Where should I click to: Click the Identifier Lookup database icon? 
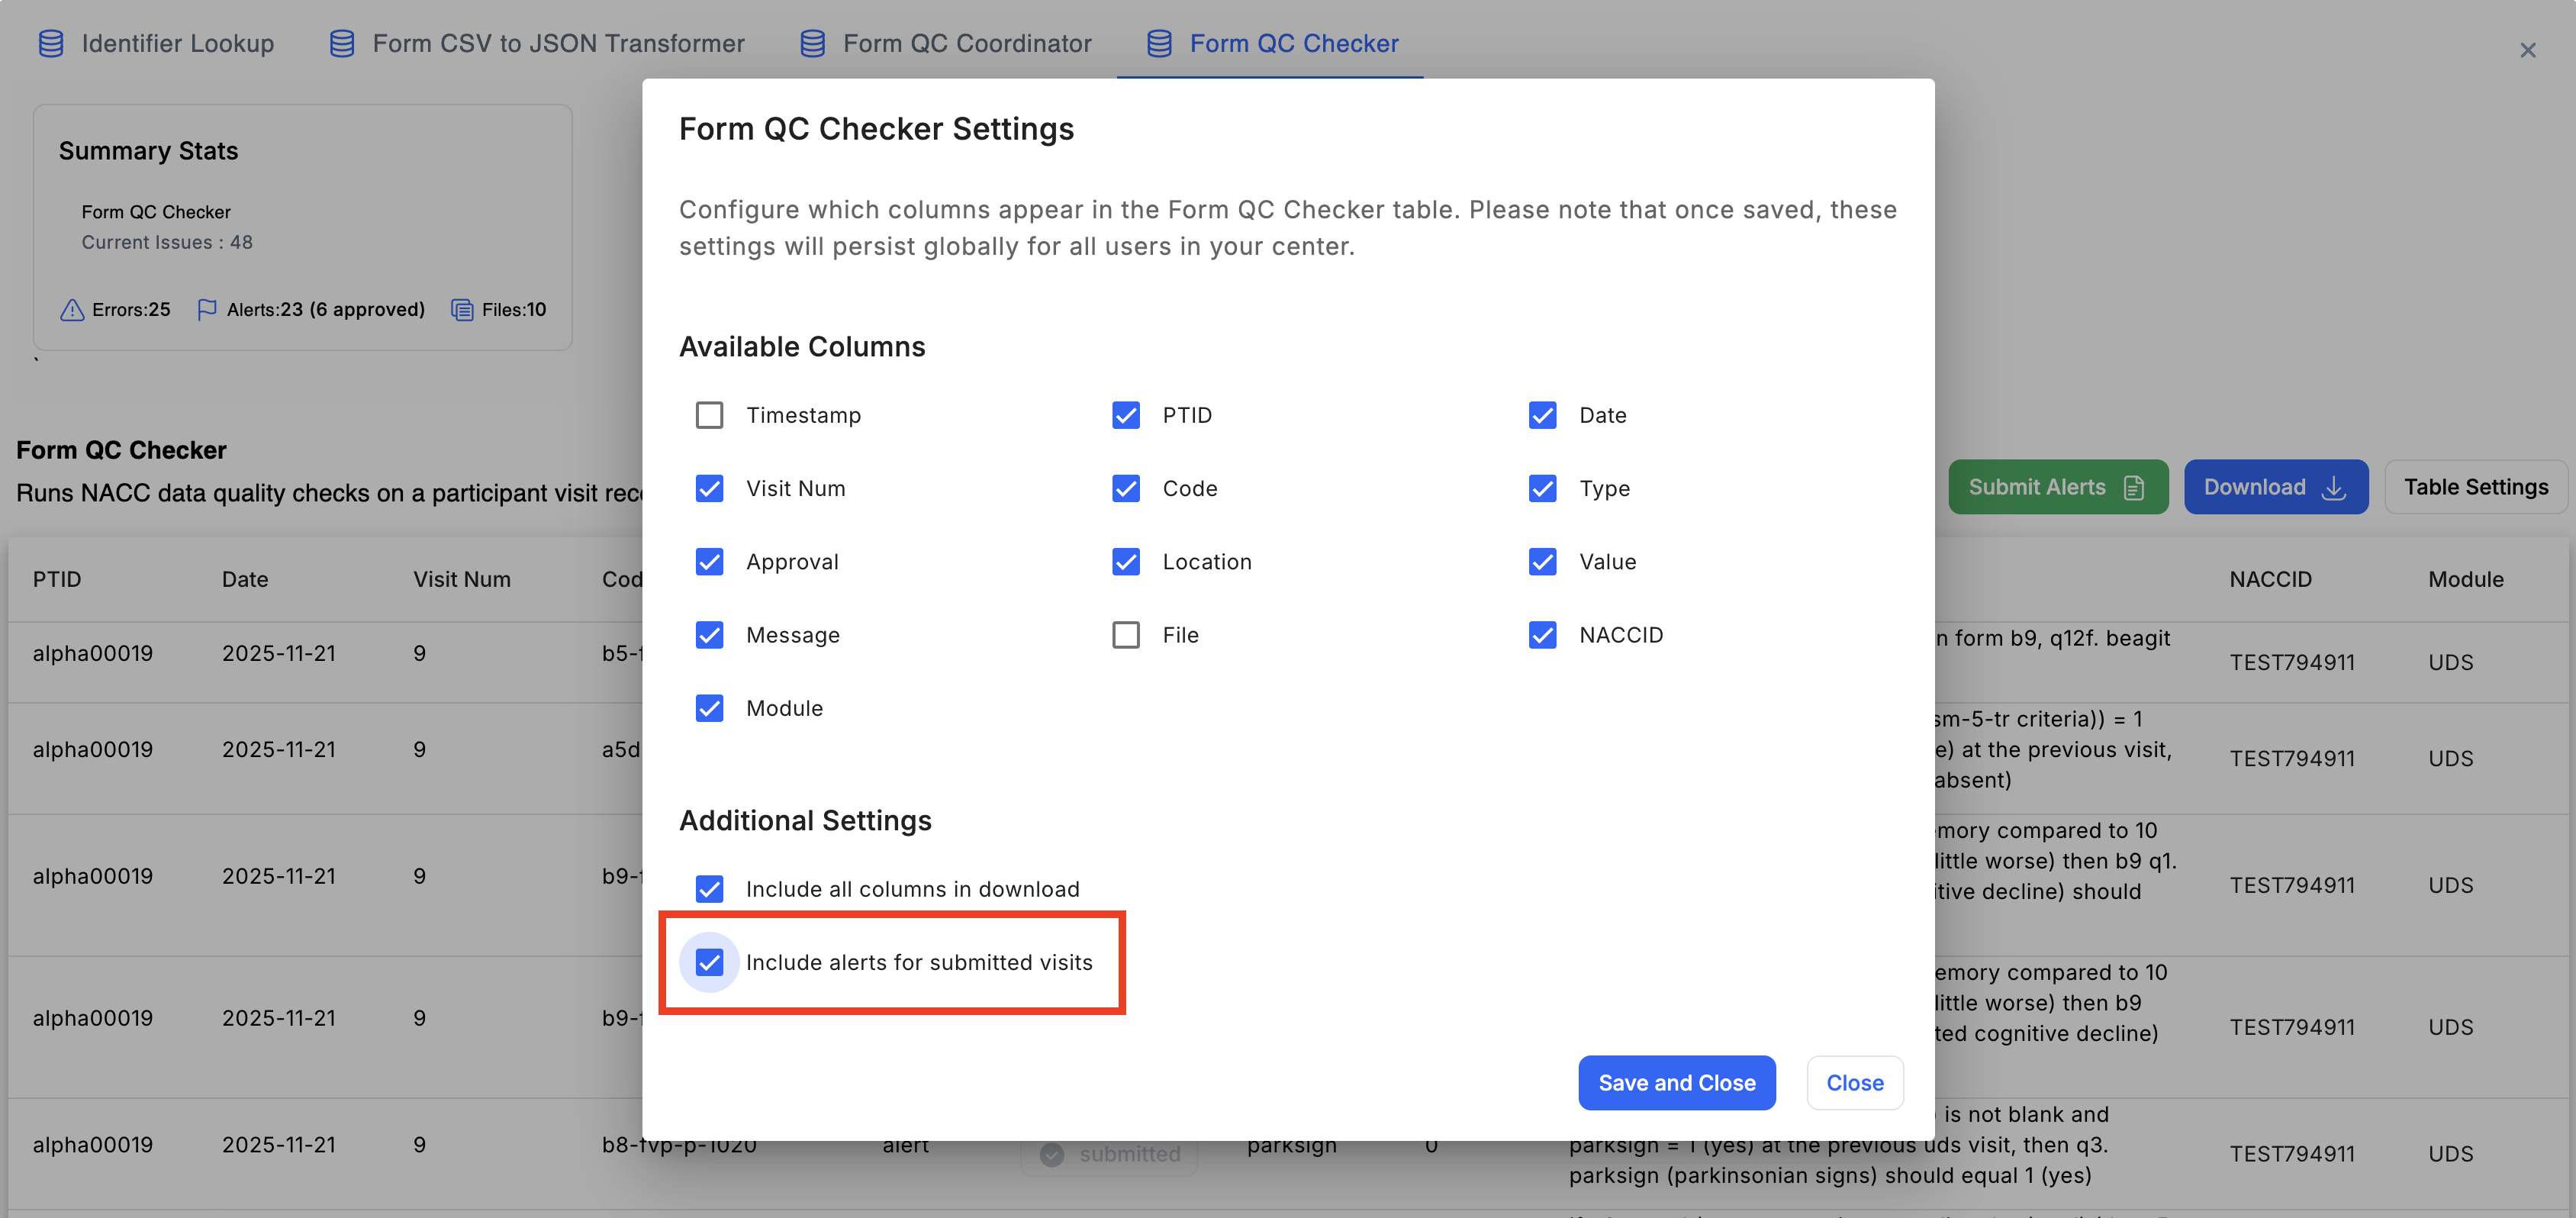(51, 43)
